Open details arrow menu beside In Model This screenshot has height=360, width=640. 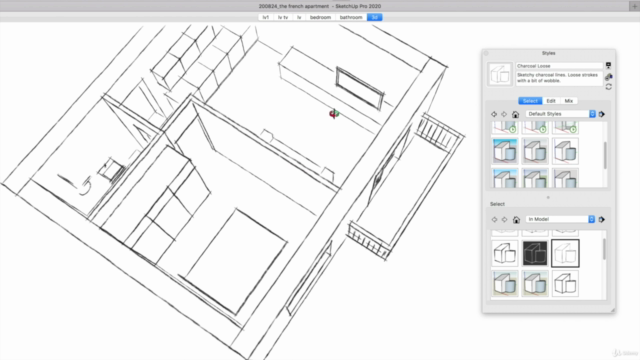coord(602,220)
